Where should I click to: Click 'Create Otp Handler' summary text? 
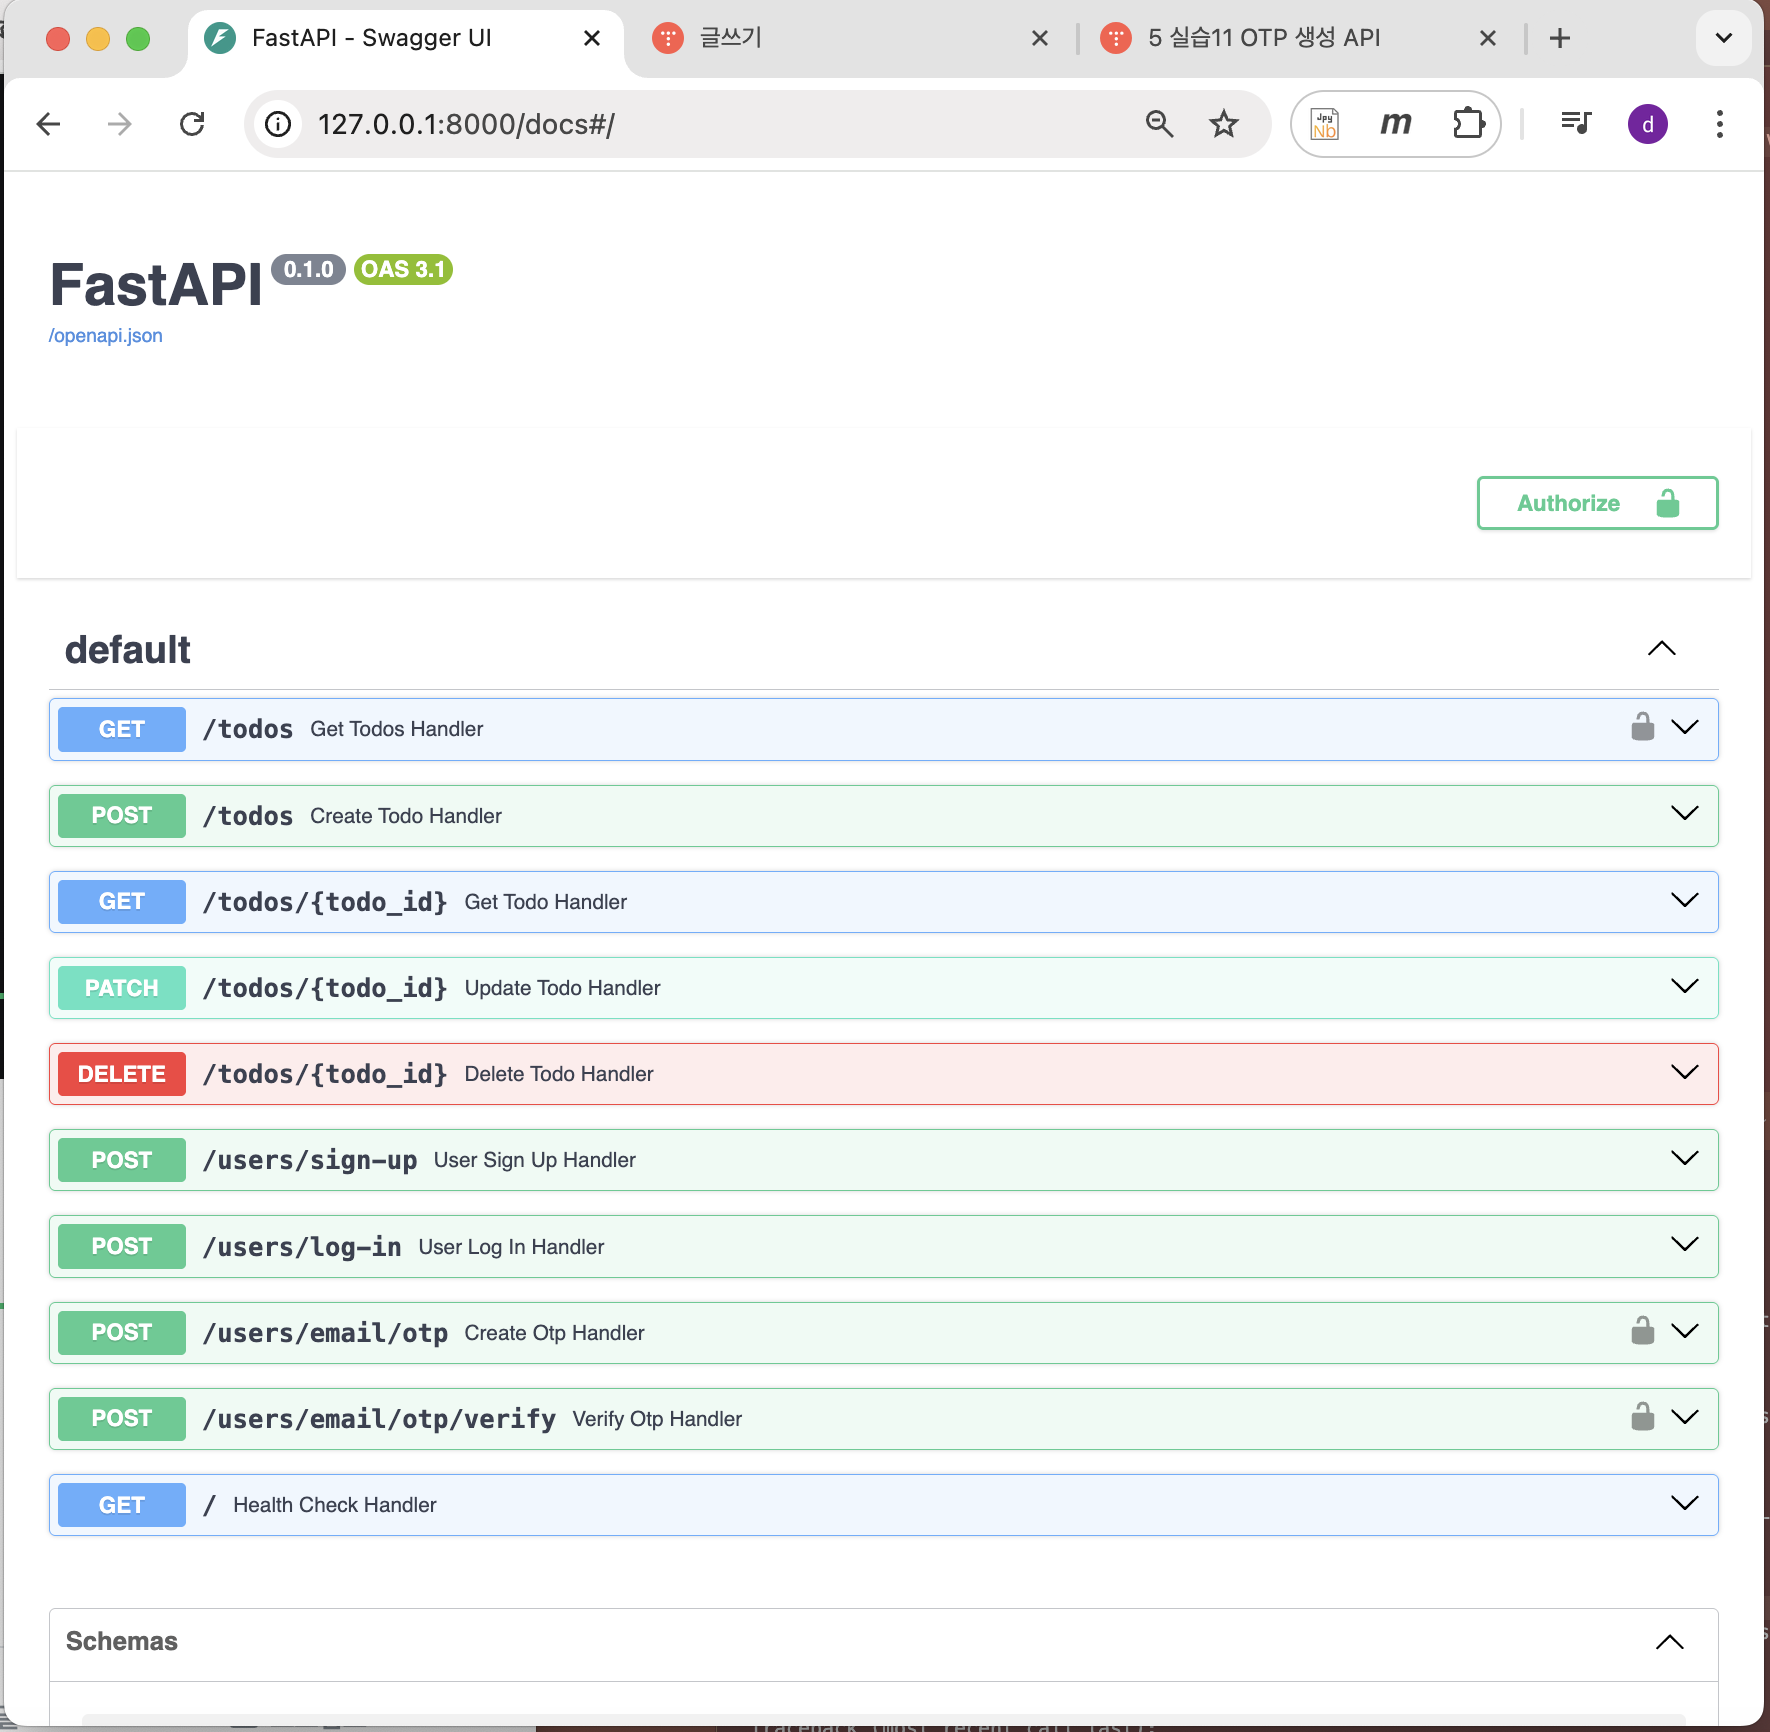click(555, 1333)
